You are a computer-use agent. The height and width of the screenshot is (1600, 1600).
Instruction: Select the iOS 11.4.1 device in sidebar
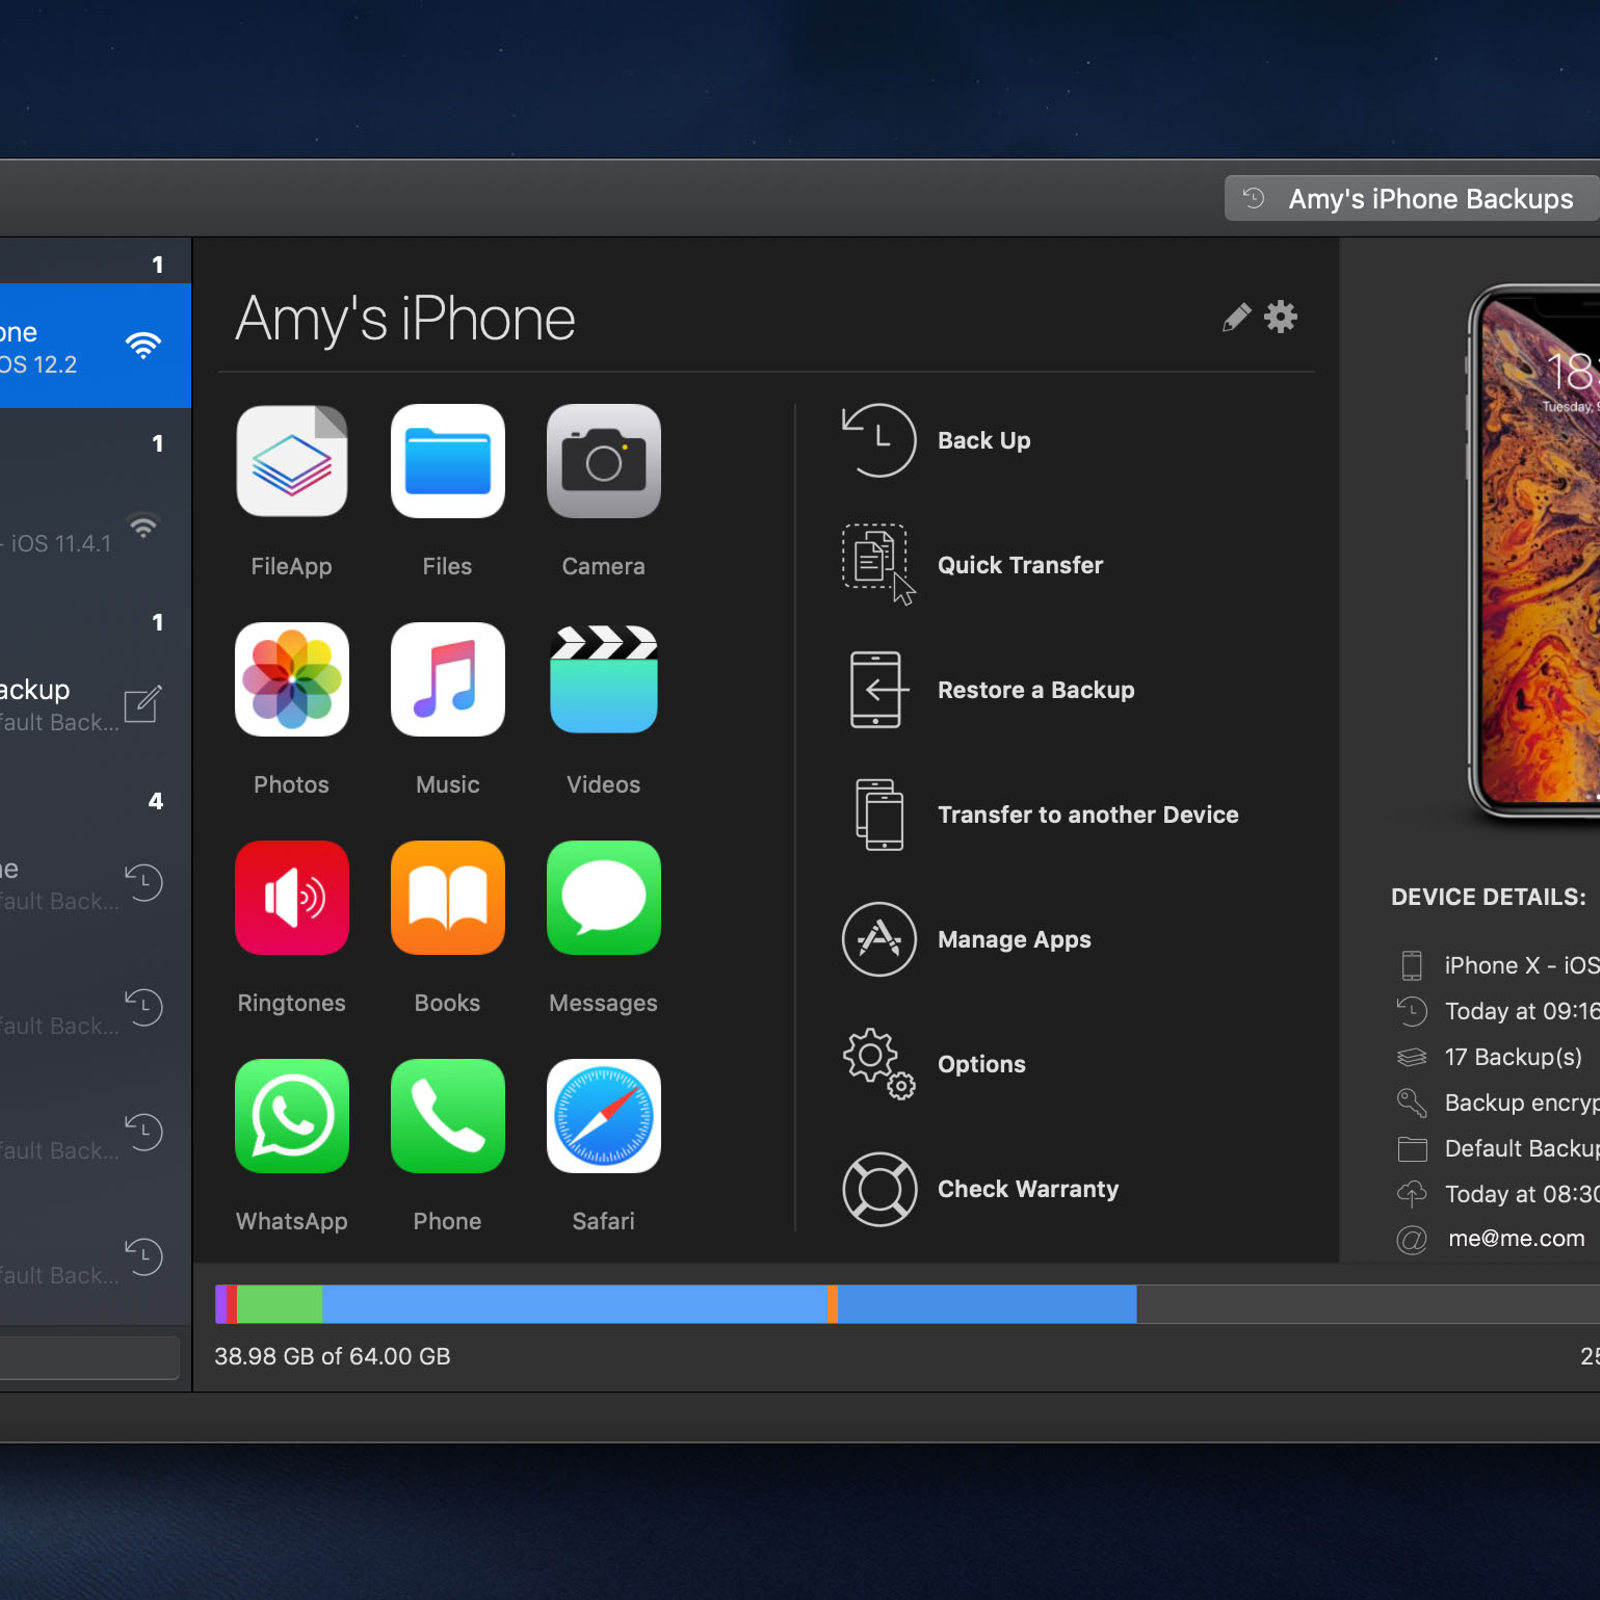[x=95, y=526]
